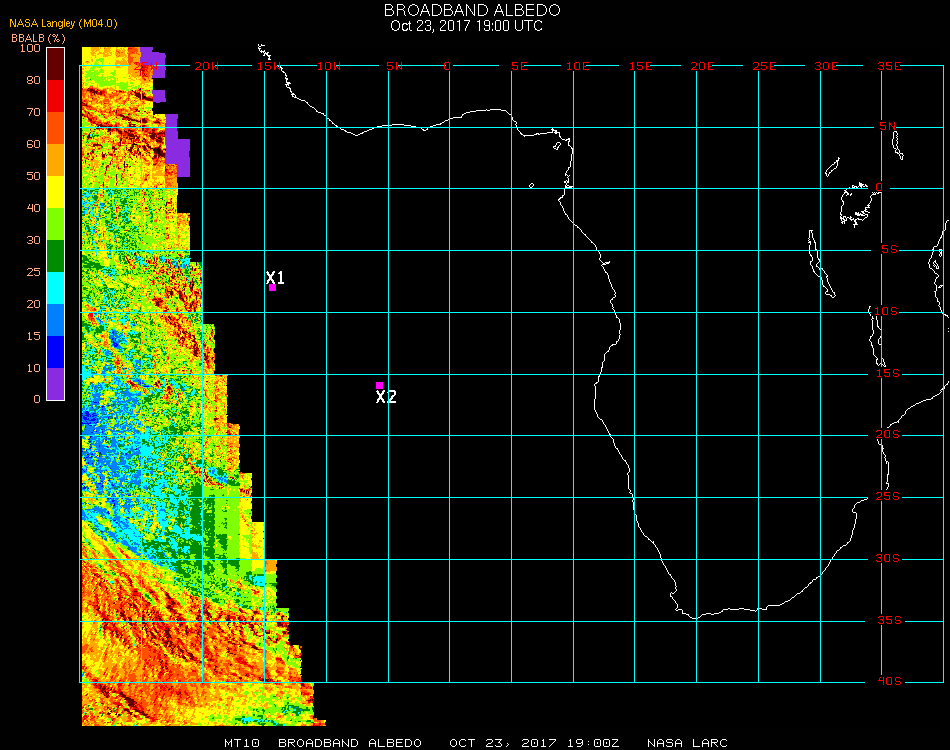Select the cyan 20-25 legend swatch
This screenshot has height=750, width=950.
(x=56, y=288)
